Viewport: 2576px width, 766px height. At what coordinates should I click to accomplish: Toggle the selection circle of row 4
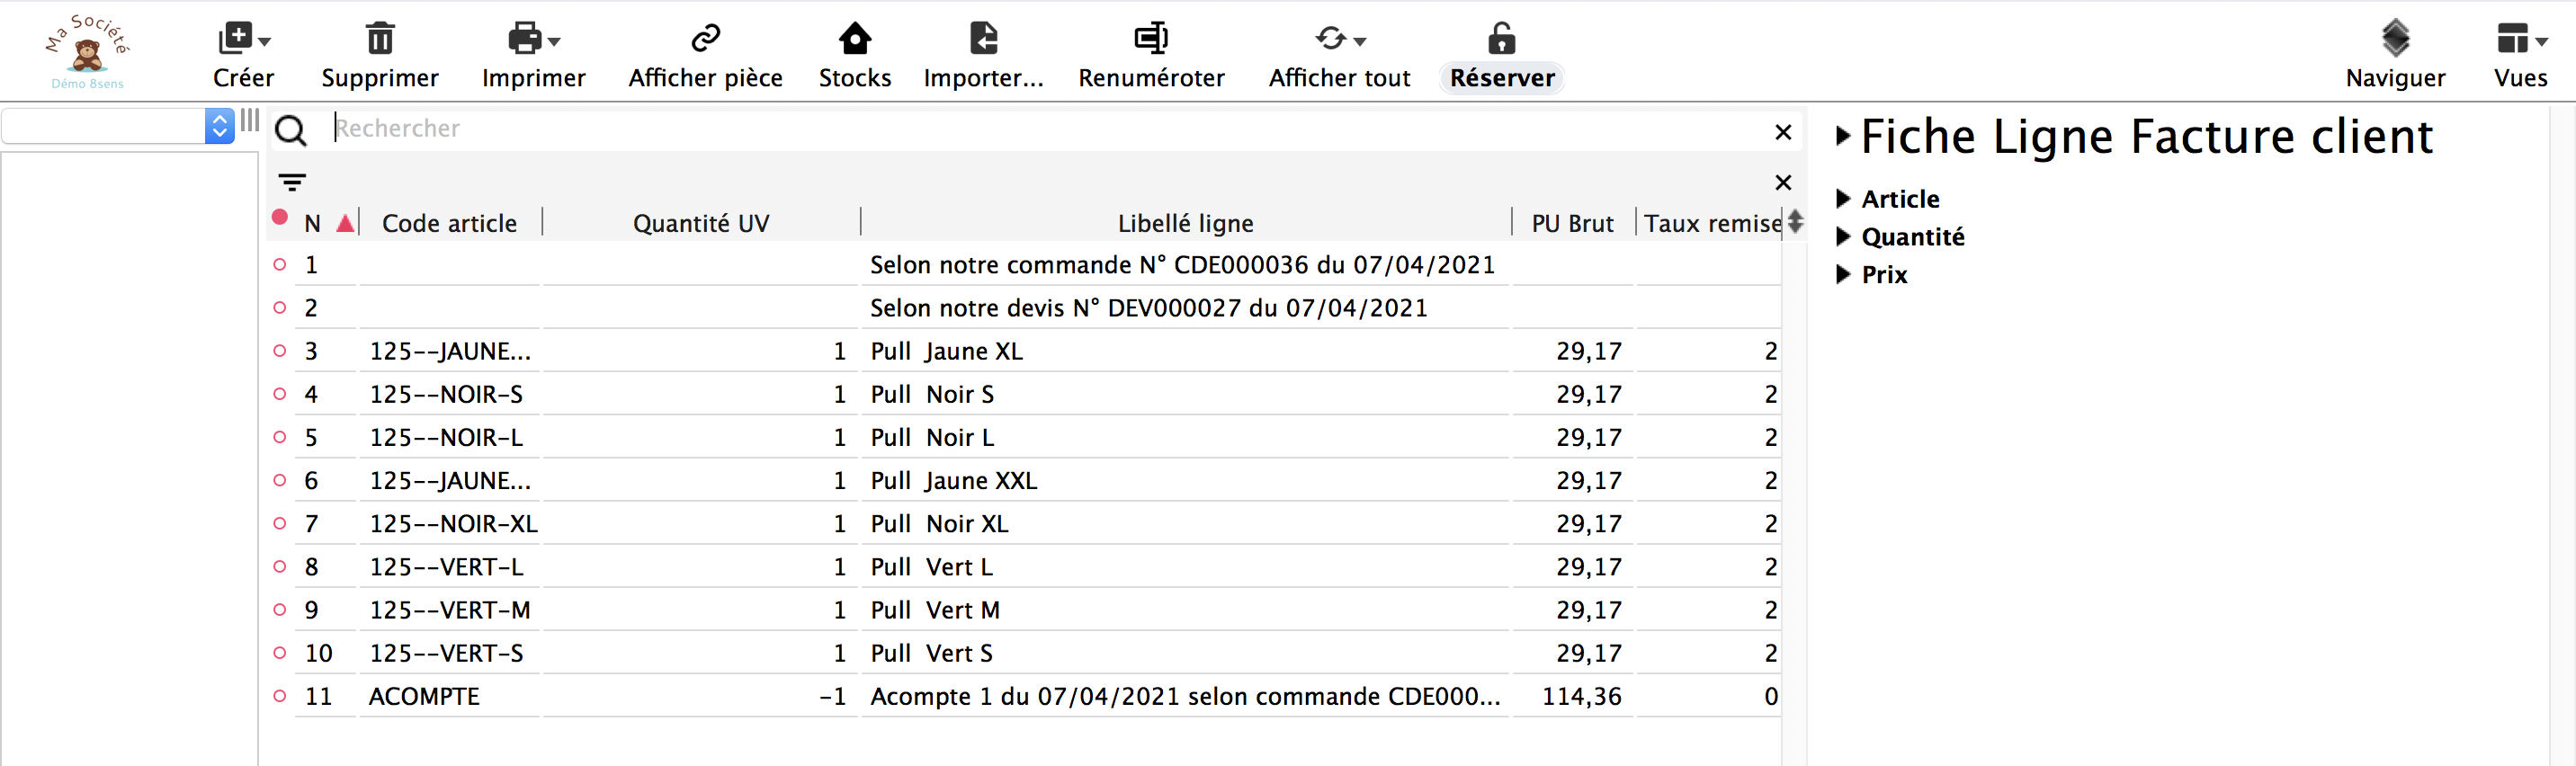point(280,393)
